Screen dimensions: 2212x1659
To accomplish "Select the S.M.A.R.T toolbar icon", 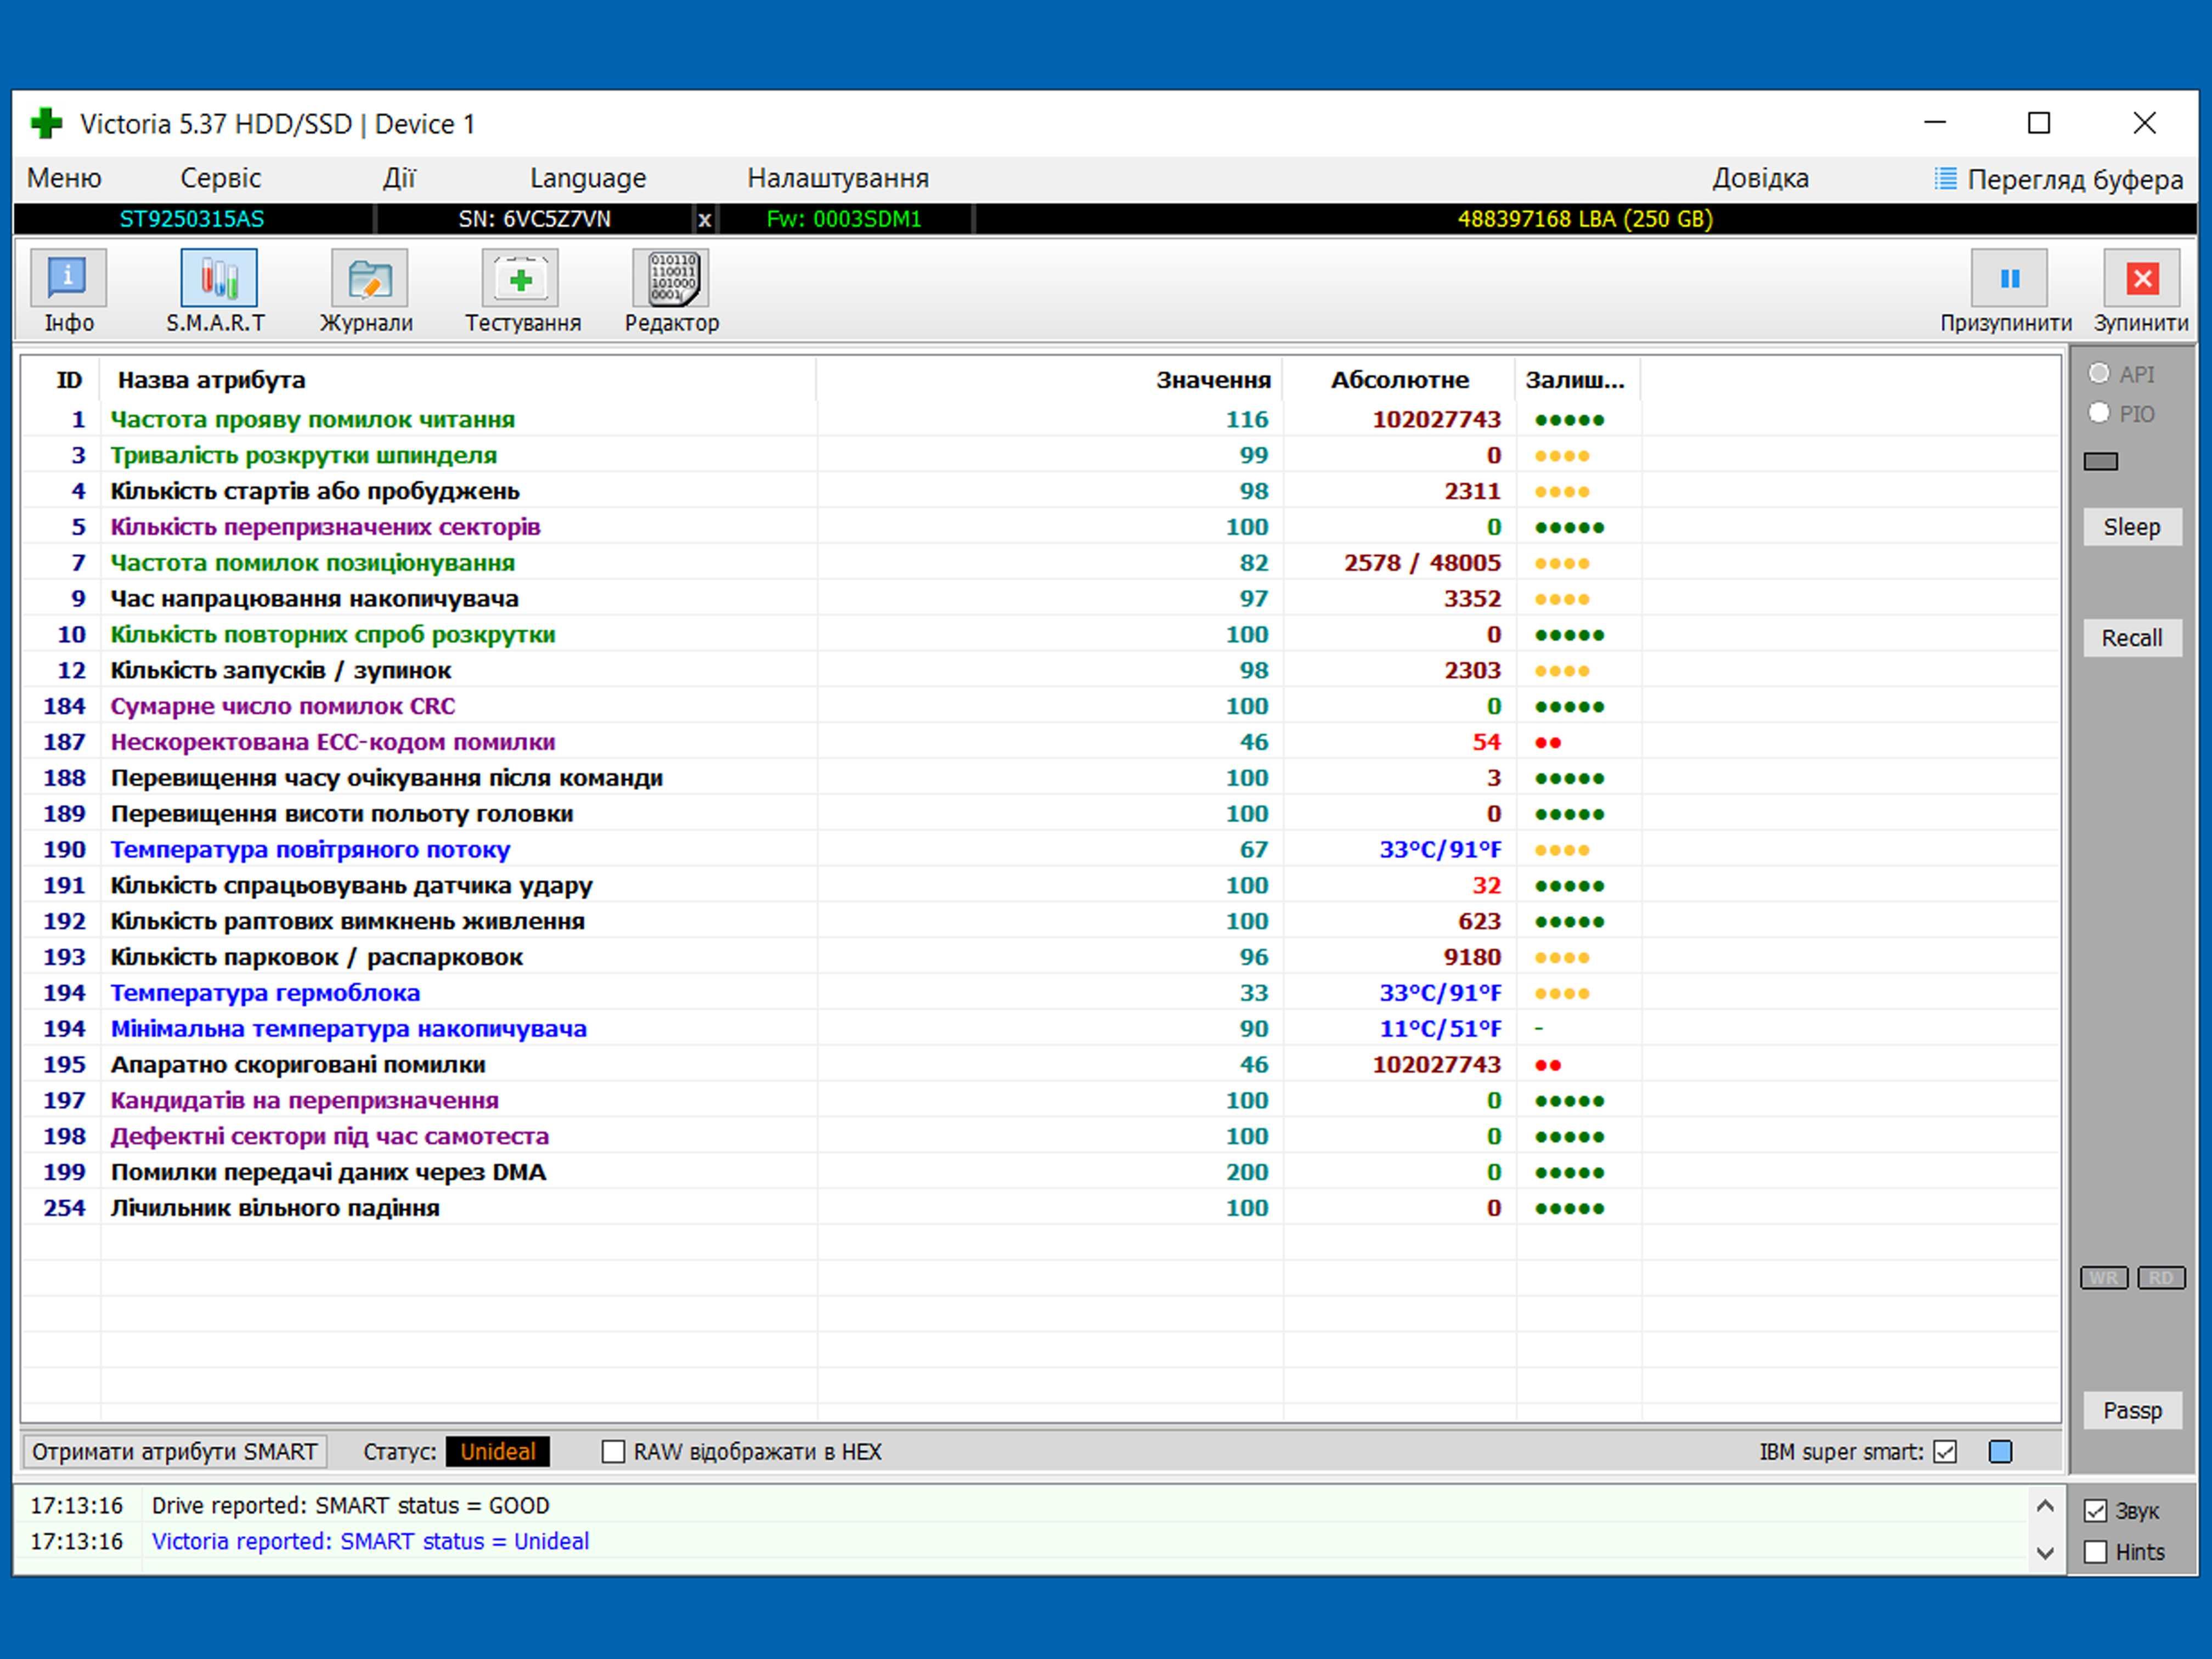I will click(x=218, y=277).
